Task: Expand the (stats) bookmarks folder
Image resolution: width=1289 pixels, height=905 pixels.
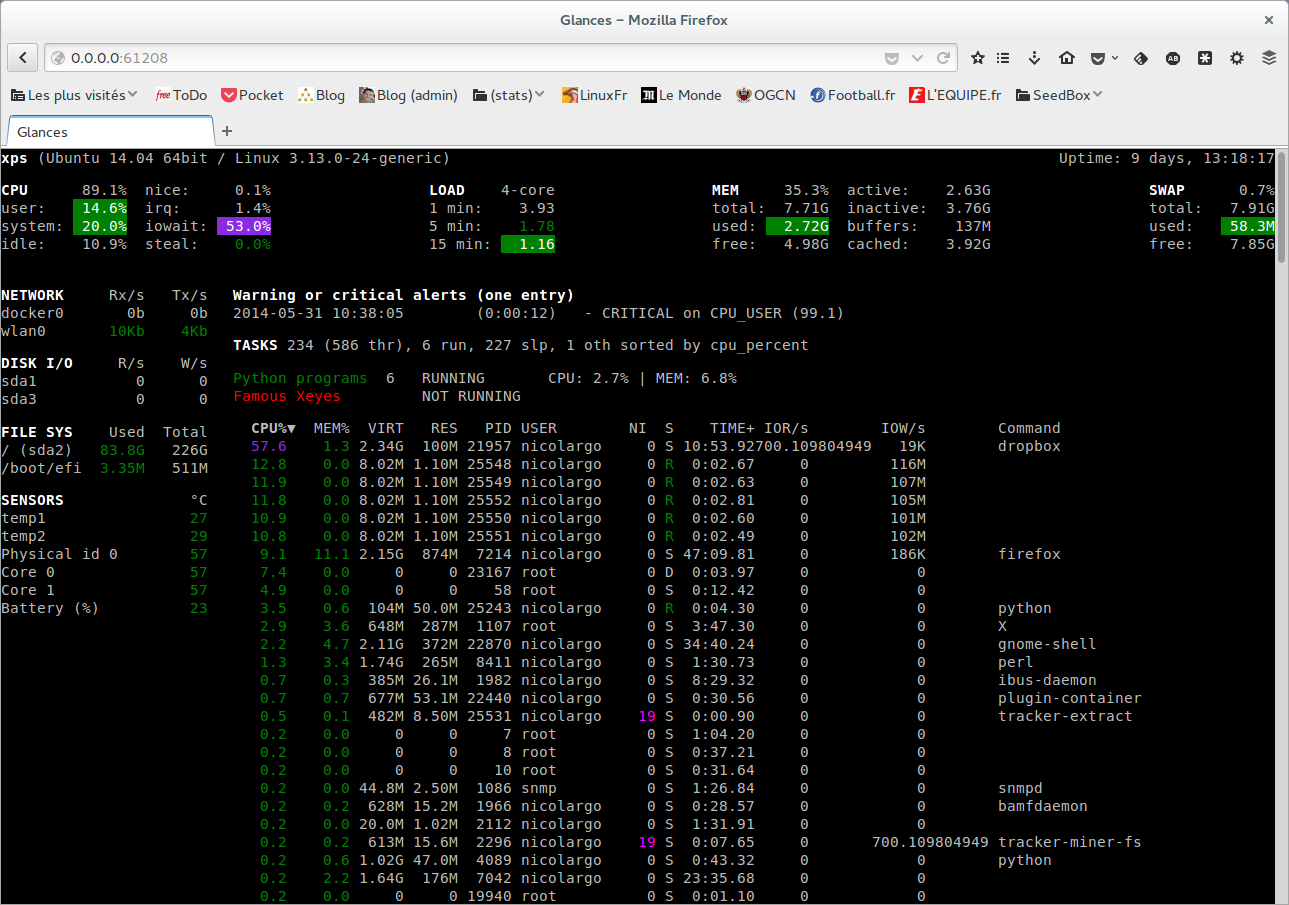Action: [x=509, y=95]
